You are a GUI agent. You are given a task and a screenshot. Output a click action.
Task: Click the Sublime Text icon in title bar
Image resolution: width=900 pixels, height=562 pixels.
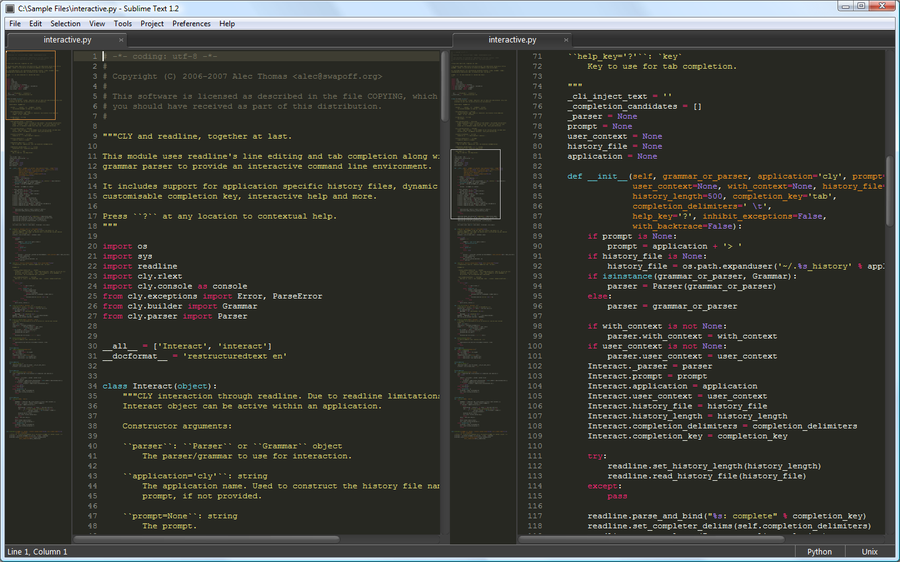(x=10, y=7)
